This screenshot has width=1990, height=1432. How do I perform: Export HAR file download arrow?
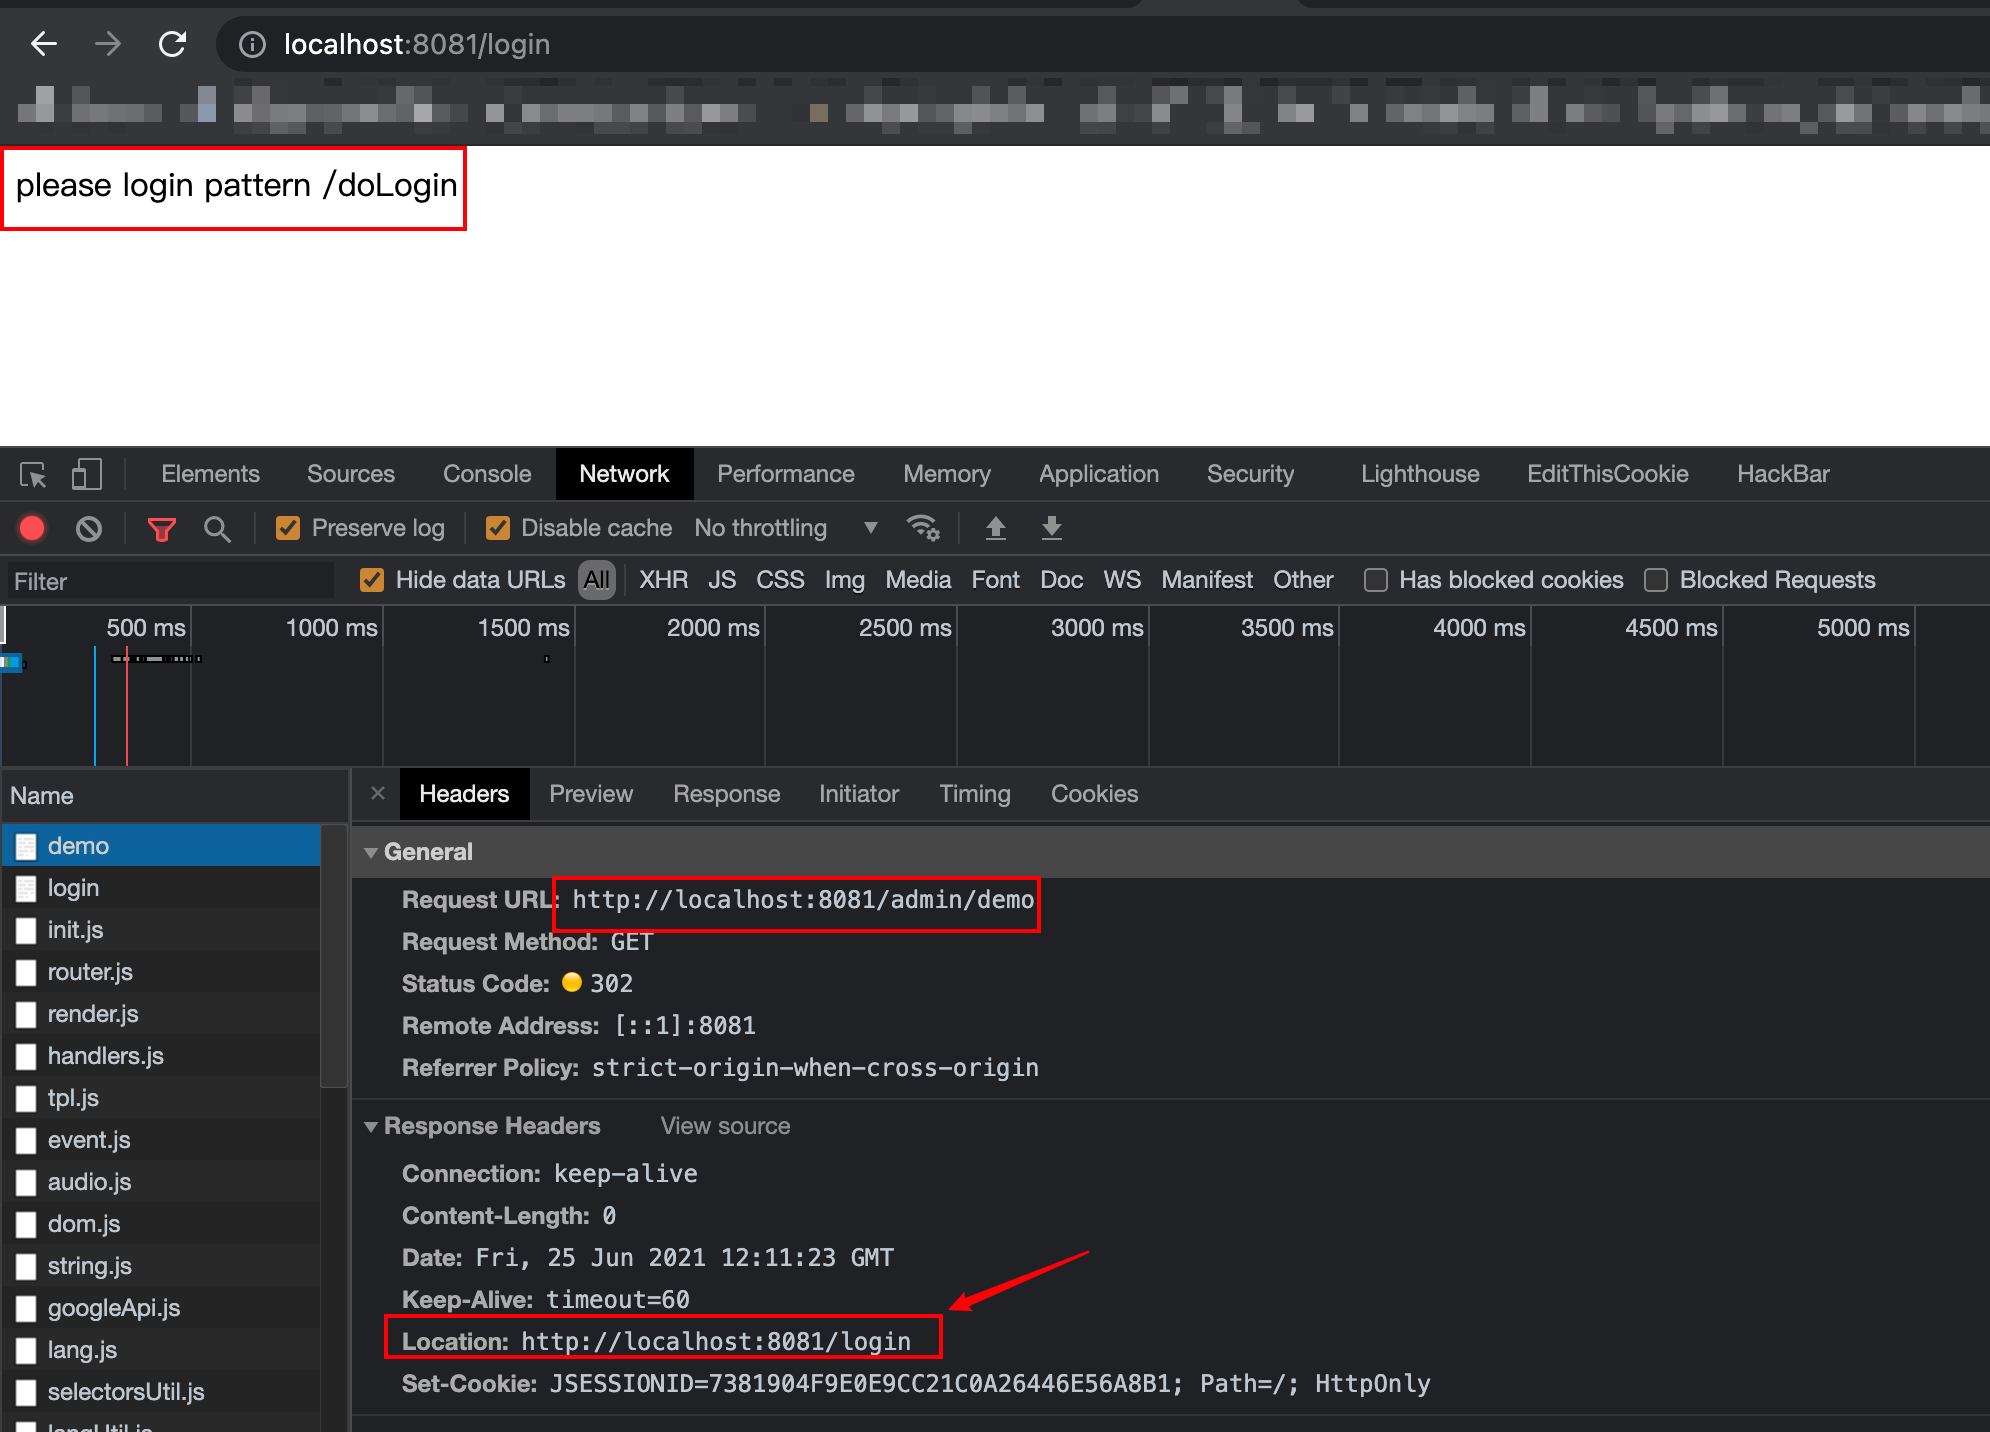point(1051,528)
